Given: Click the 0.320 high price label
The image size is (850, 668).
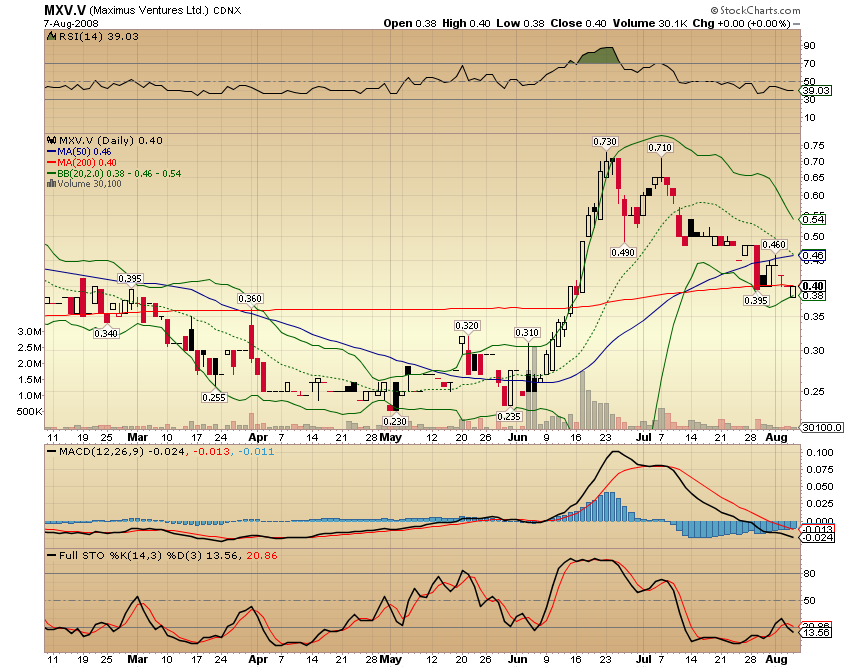Looking at the screenshot, I should (x=467, y=325).
